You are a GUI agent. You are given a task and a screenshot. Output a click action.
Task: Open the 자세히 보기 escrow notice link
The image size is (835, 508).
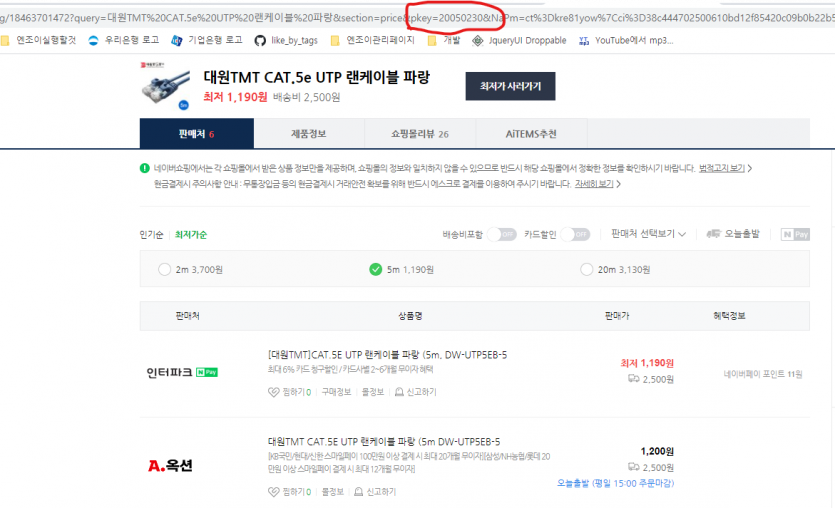(x=595, y=184)
